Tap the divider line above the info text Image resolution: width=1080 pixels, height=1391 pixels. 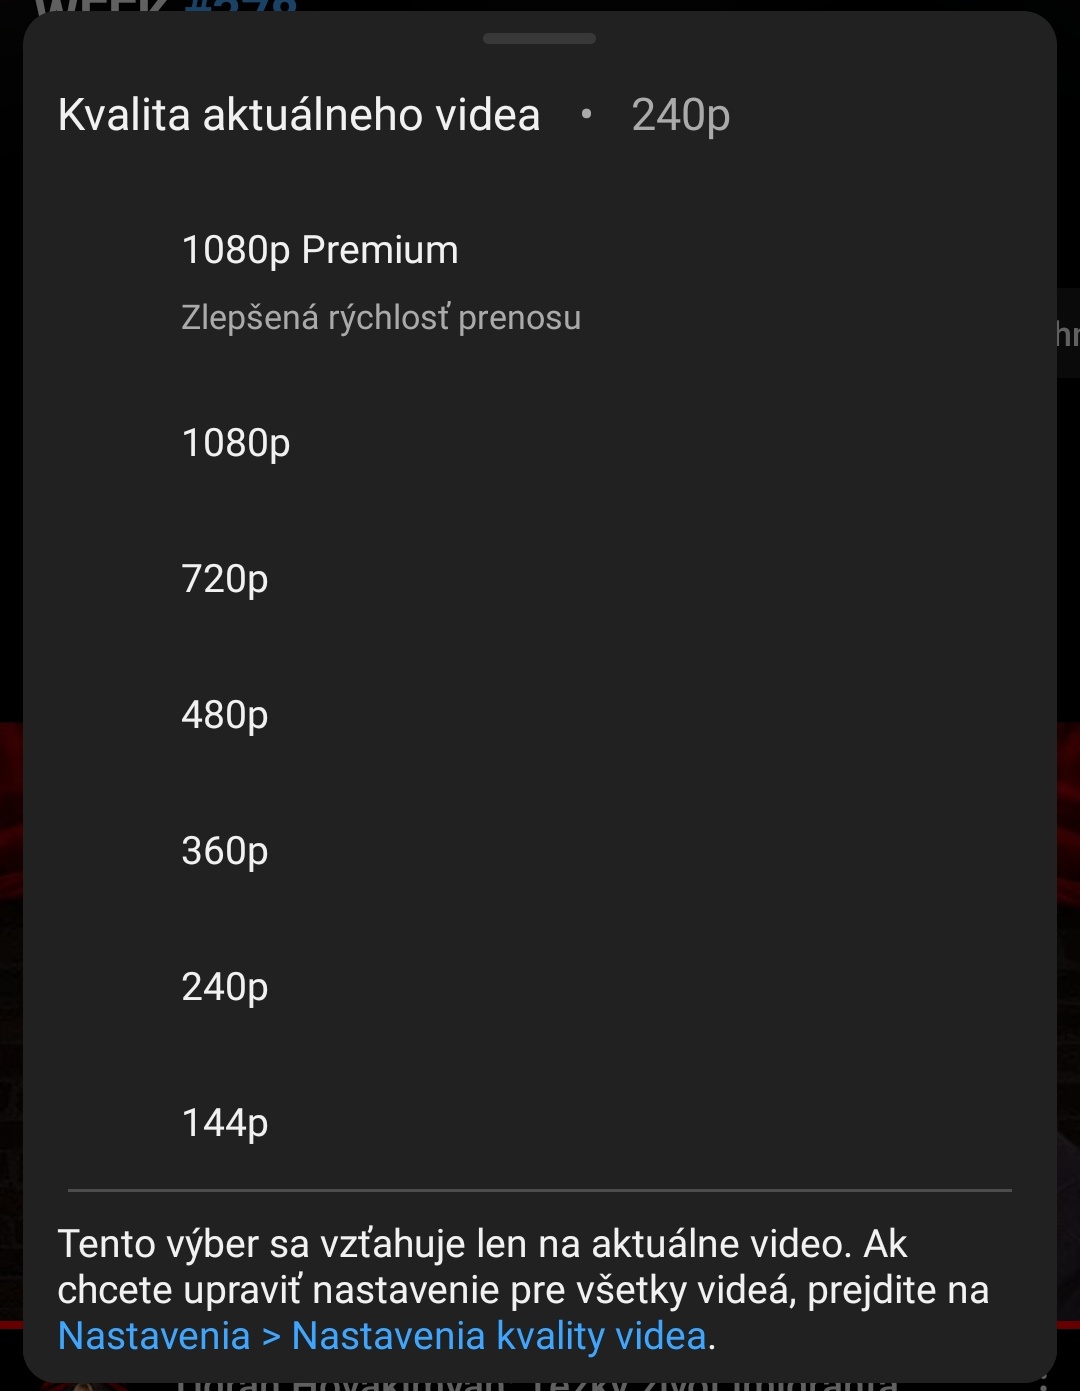coord(539,1190)
